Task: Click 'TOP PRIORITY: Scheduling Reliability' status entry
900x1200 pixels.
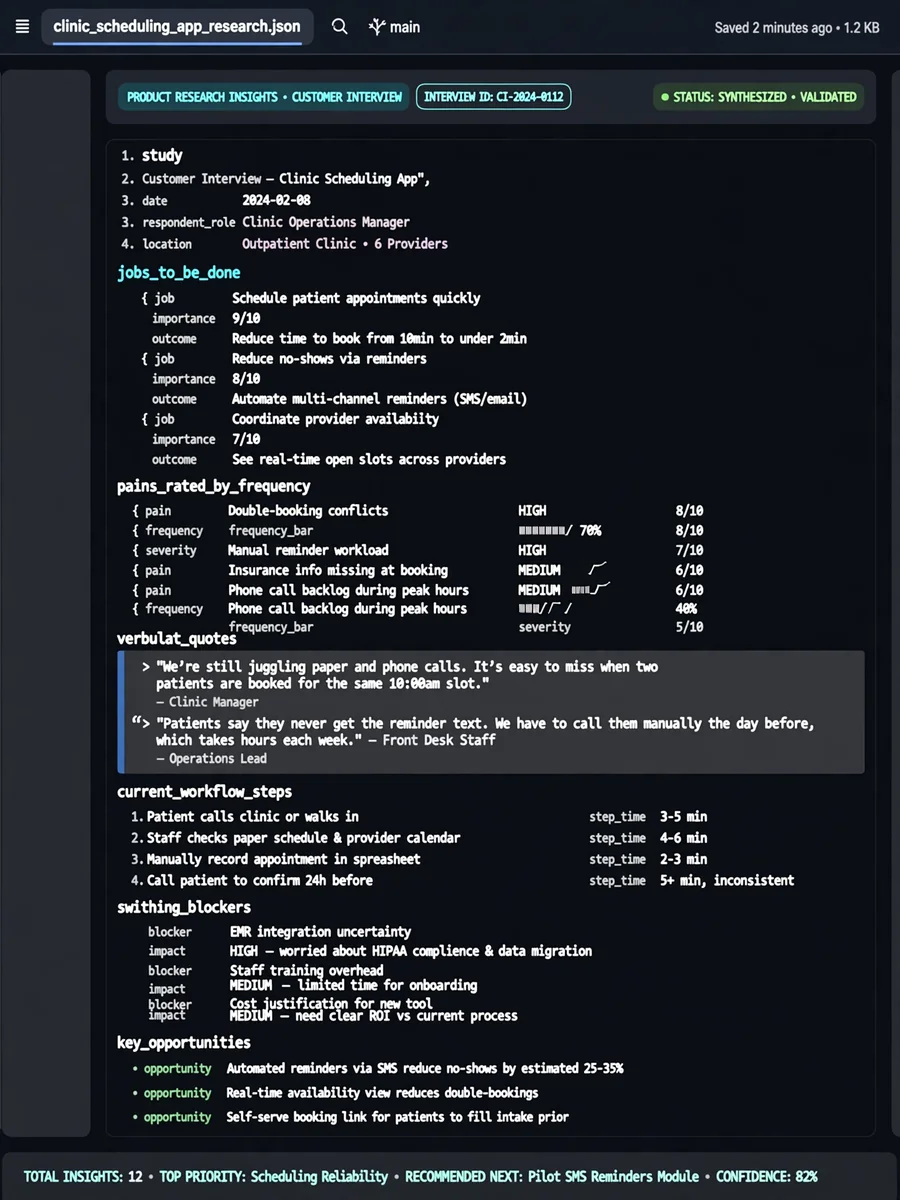Action: pos(273,1177)
